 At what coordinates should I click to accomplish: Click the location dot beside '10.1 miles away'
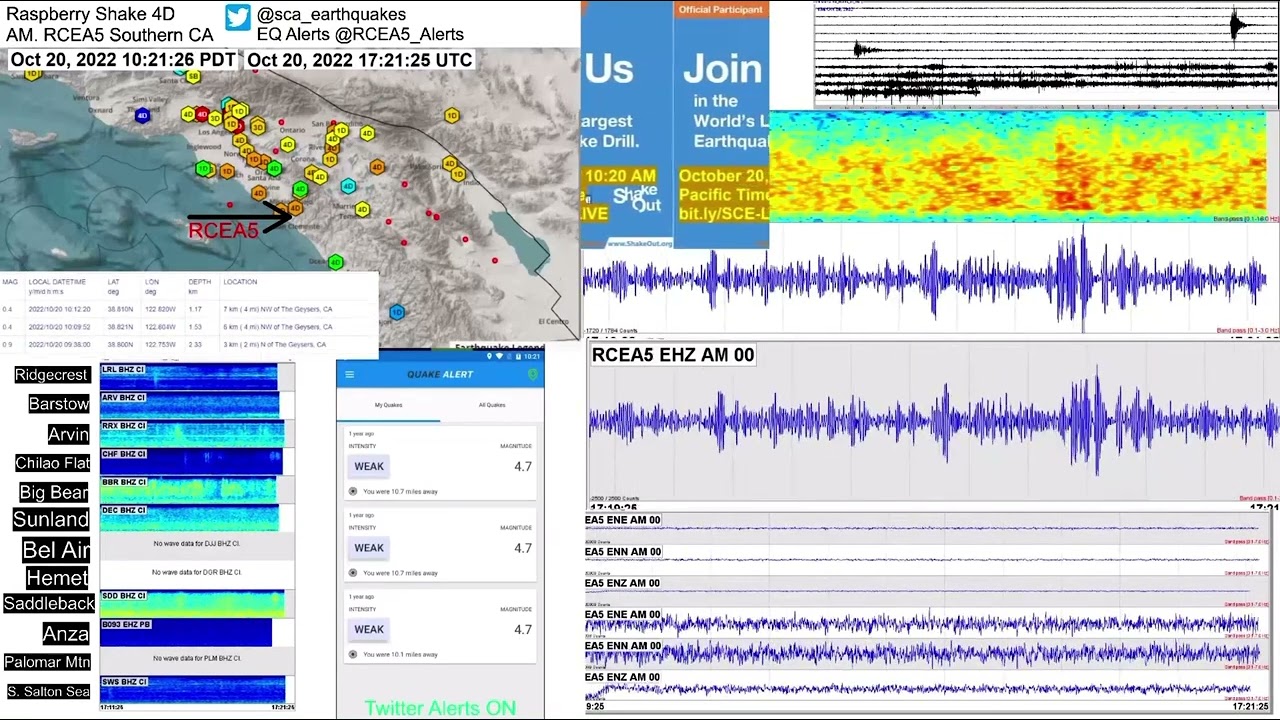tap(353, 654)
